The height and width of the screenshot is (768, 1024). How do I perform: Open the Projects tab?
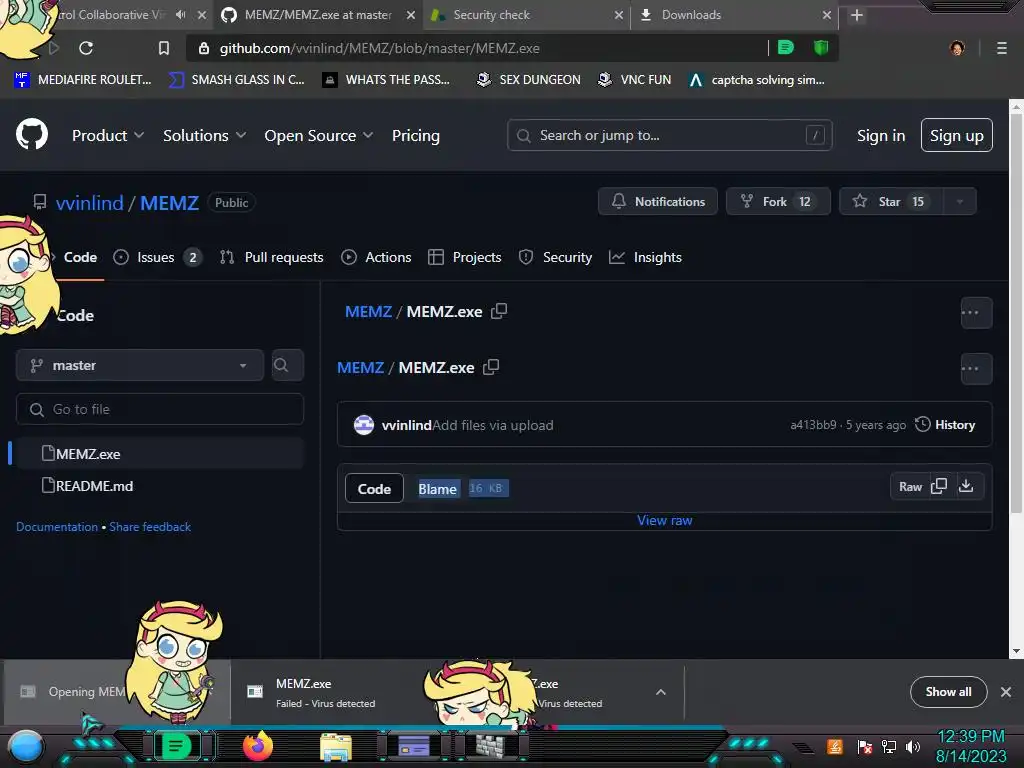pos(464,257)
